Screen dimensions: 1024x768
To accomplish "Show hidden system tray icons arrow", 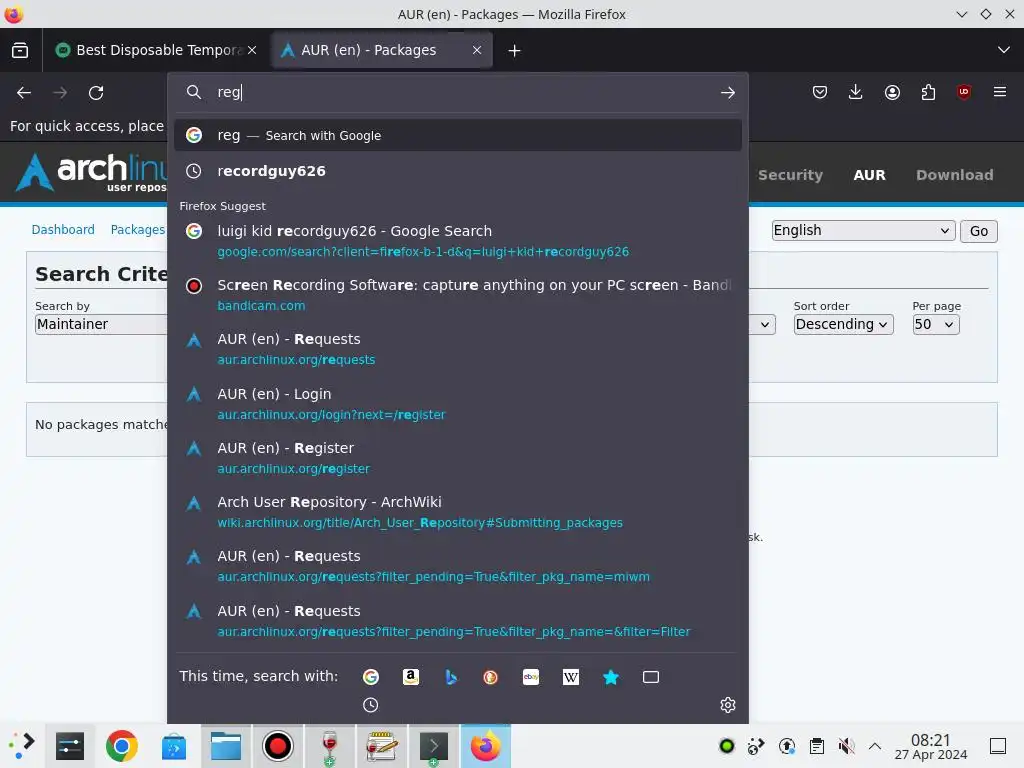I will tap(875, 746).
